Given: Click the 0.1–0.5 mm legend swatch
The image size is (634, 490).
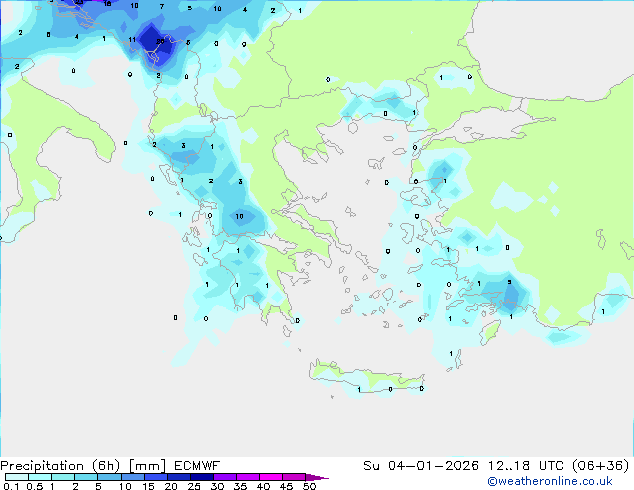Looking at the screenshot, I should point(17,477).
